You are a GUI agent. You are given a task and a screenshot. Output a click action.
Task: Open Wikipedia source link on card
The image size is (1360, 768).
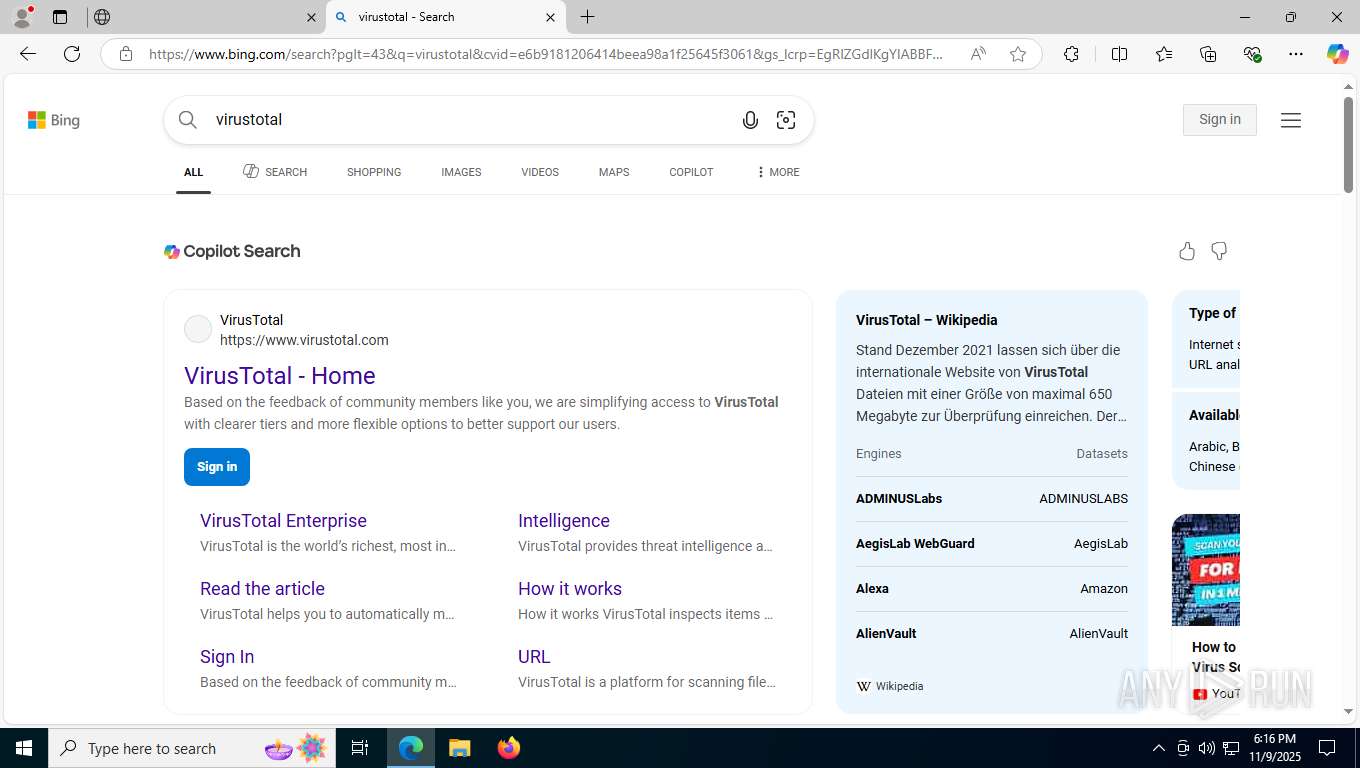890,686
